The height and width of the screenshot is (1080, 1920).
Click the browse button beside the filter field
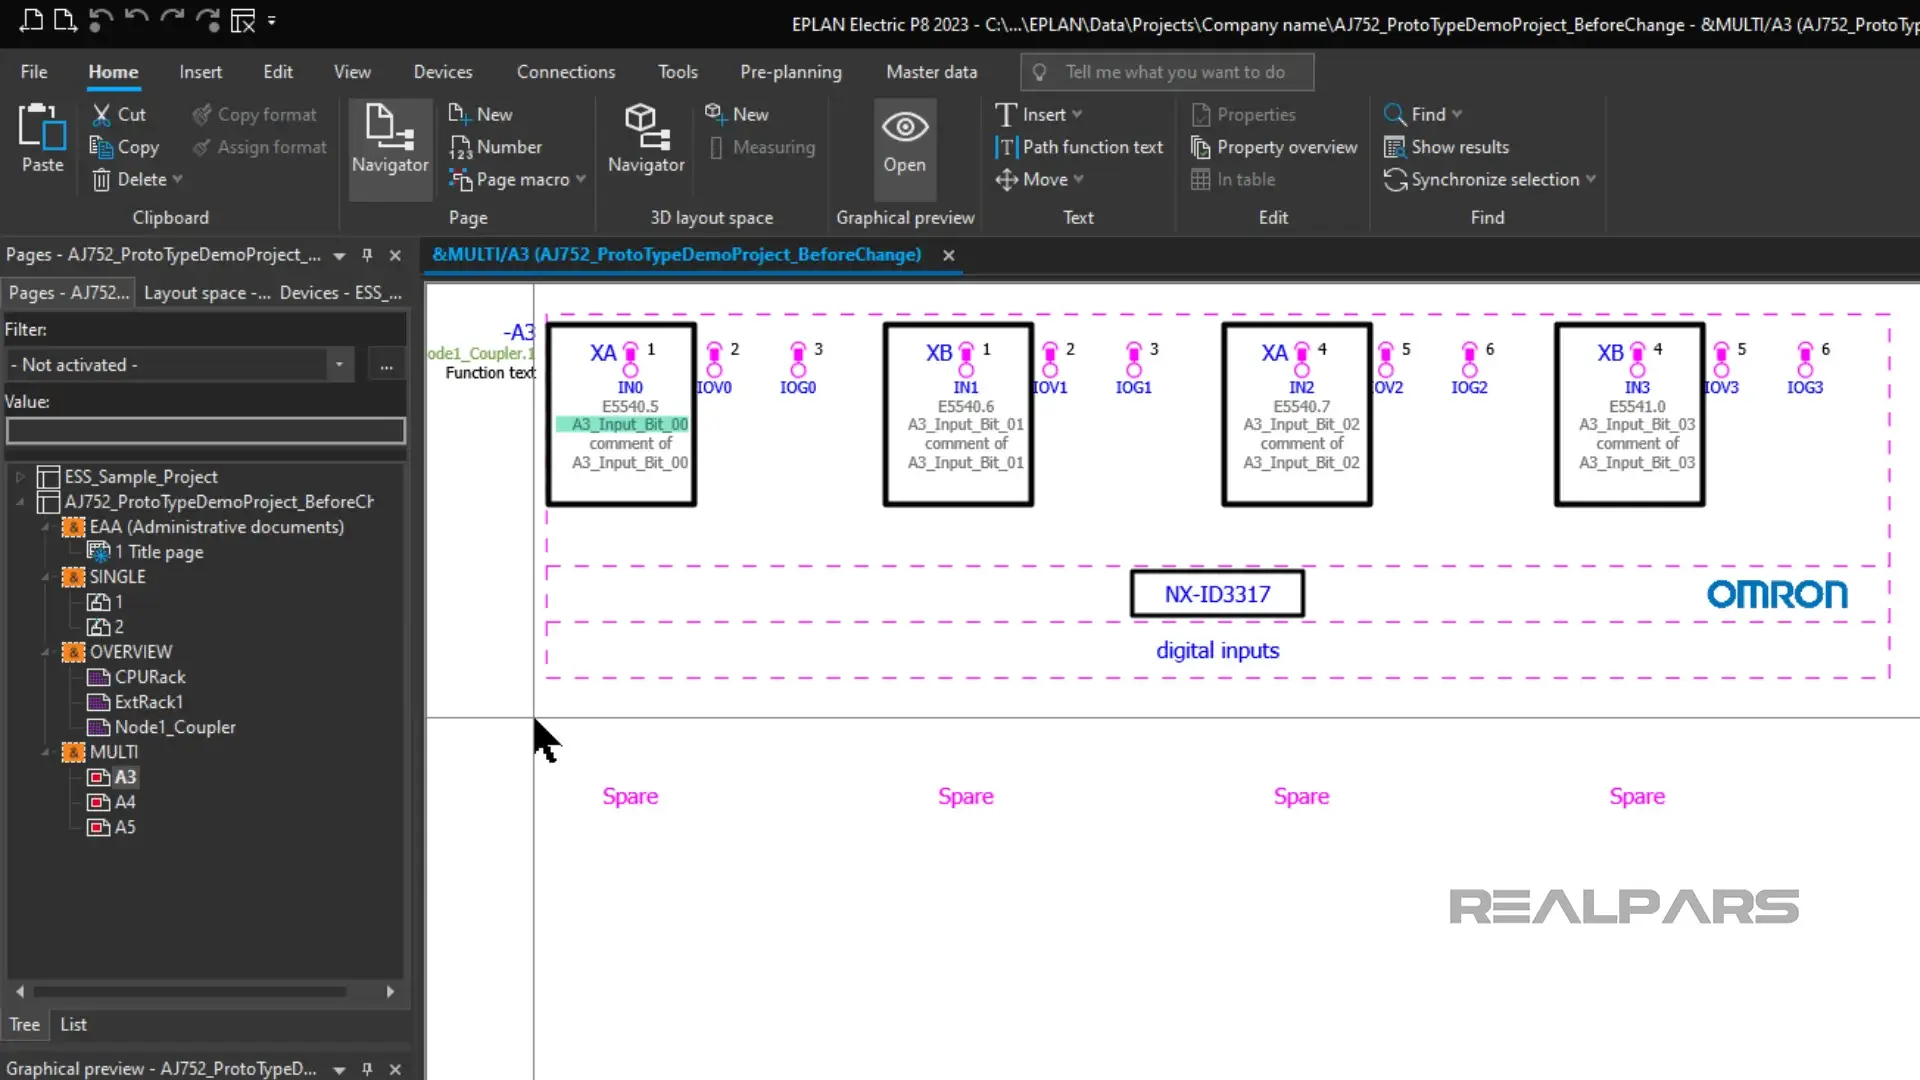(386, 365)
